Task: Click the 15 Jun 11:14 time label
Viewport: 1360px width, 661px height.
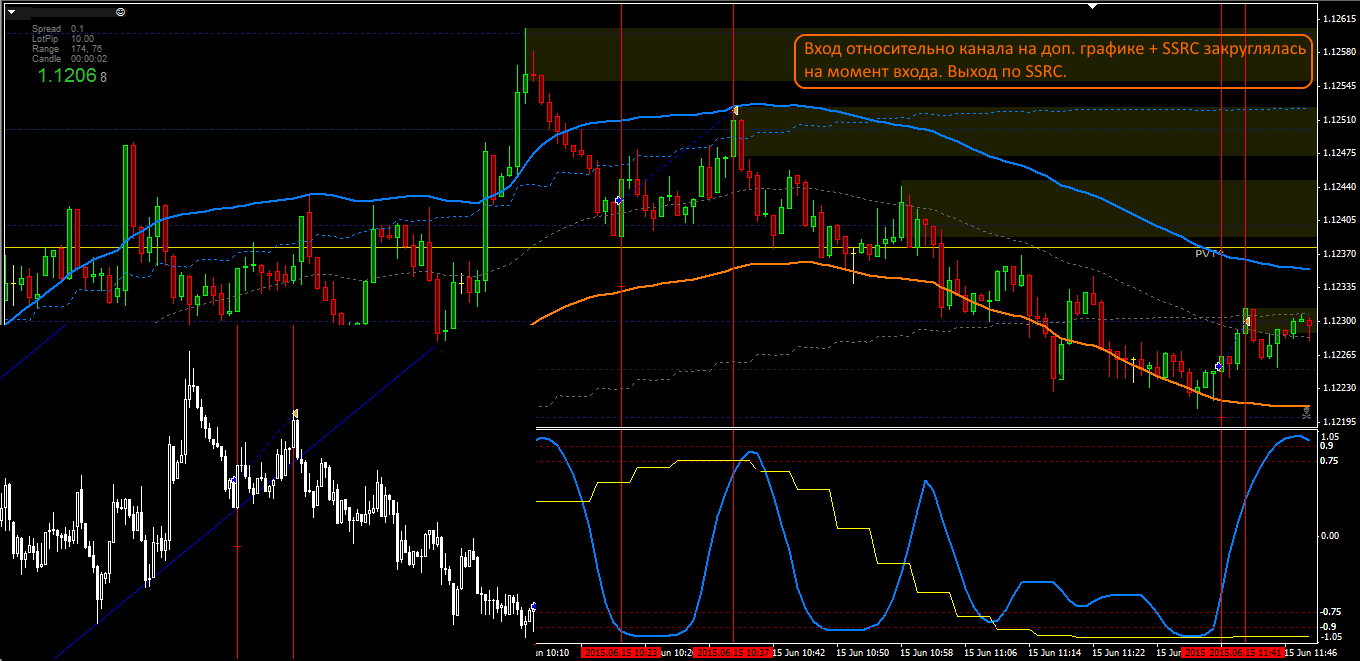Action: (x=1056, y=652)
